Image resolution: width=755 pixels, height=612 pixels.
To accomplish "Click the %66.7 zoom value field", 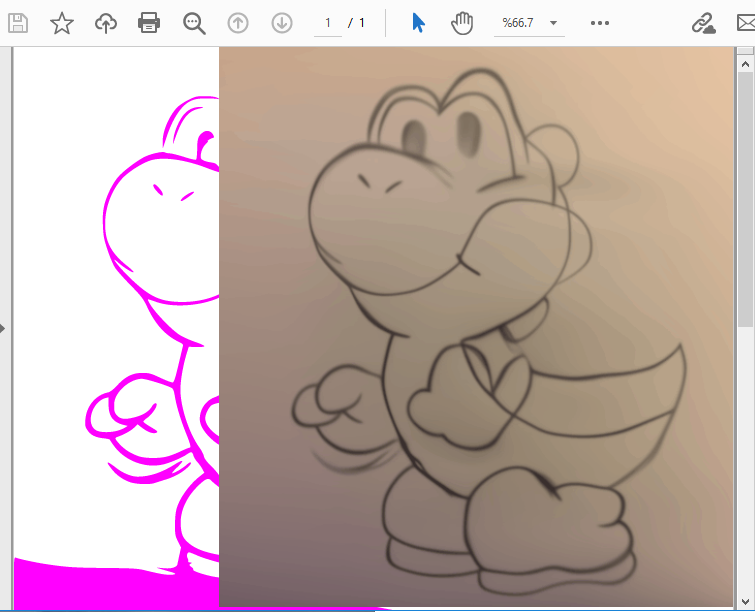I will coord(518,23).
